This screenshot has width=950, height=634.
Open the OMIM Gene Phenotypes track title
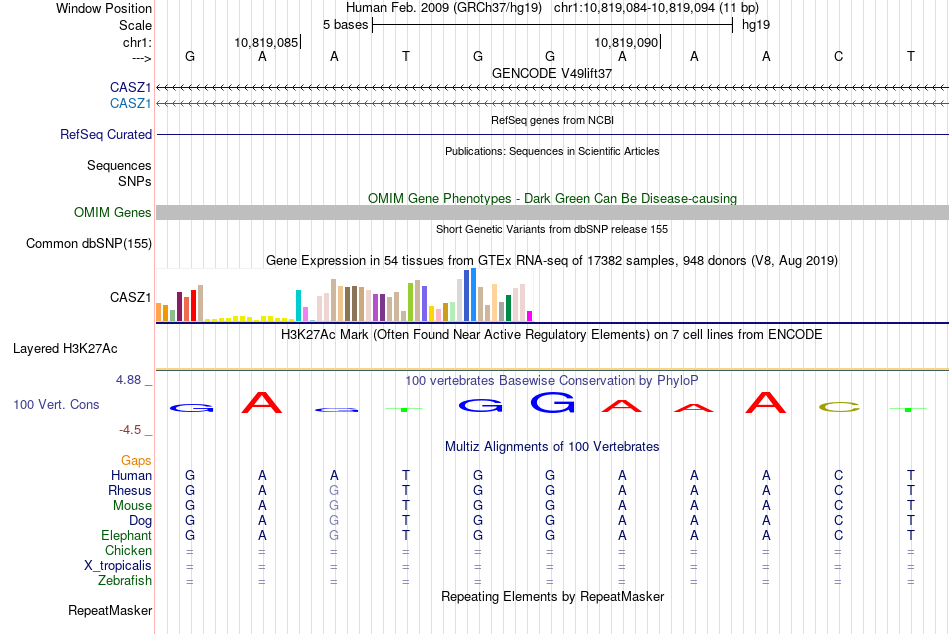(552, 198)
